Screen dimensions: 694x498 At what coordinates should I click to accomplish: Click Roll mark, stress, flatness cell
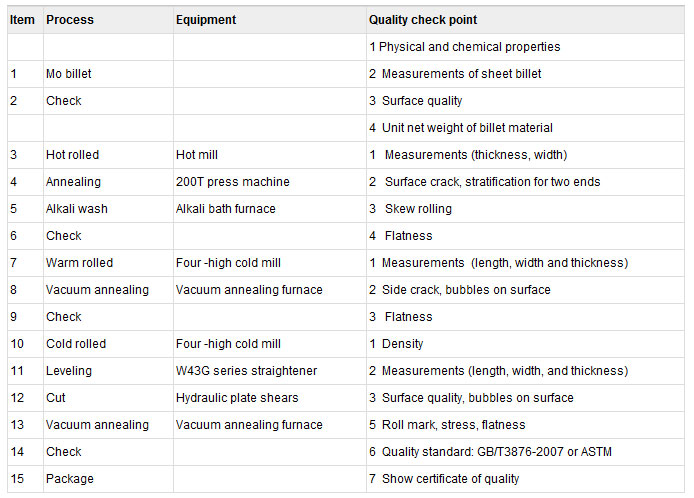click(525, 425)
